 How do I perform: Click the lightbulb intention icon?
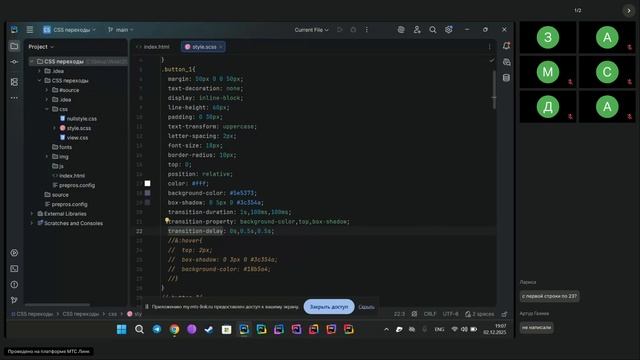pyautogui.click(x=167, y=220)
